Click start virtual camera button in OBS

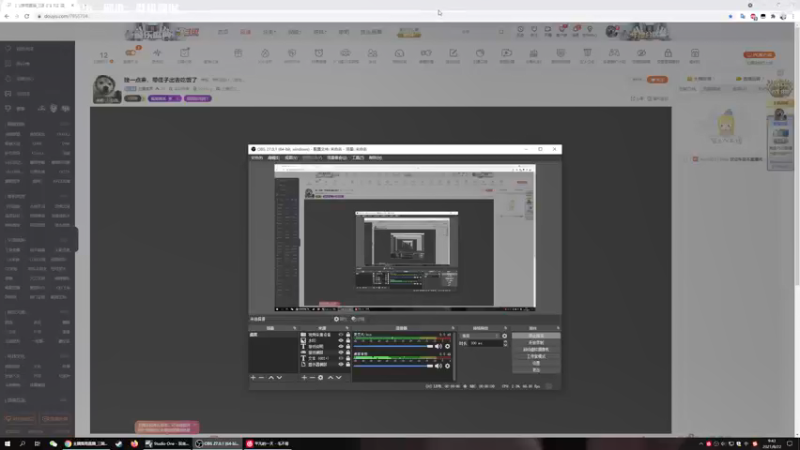point(536,349)
